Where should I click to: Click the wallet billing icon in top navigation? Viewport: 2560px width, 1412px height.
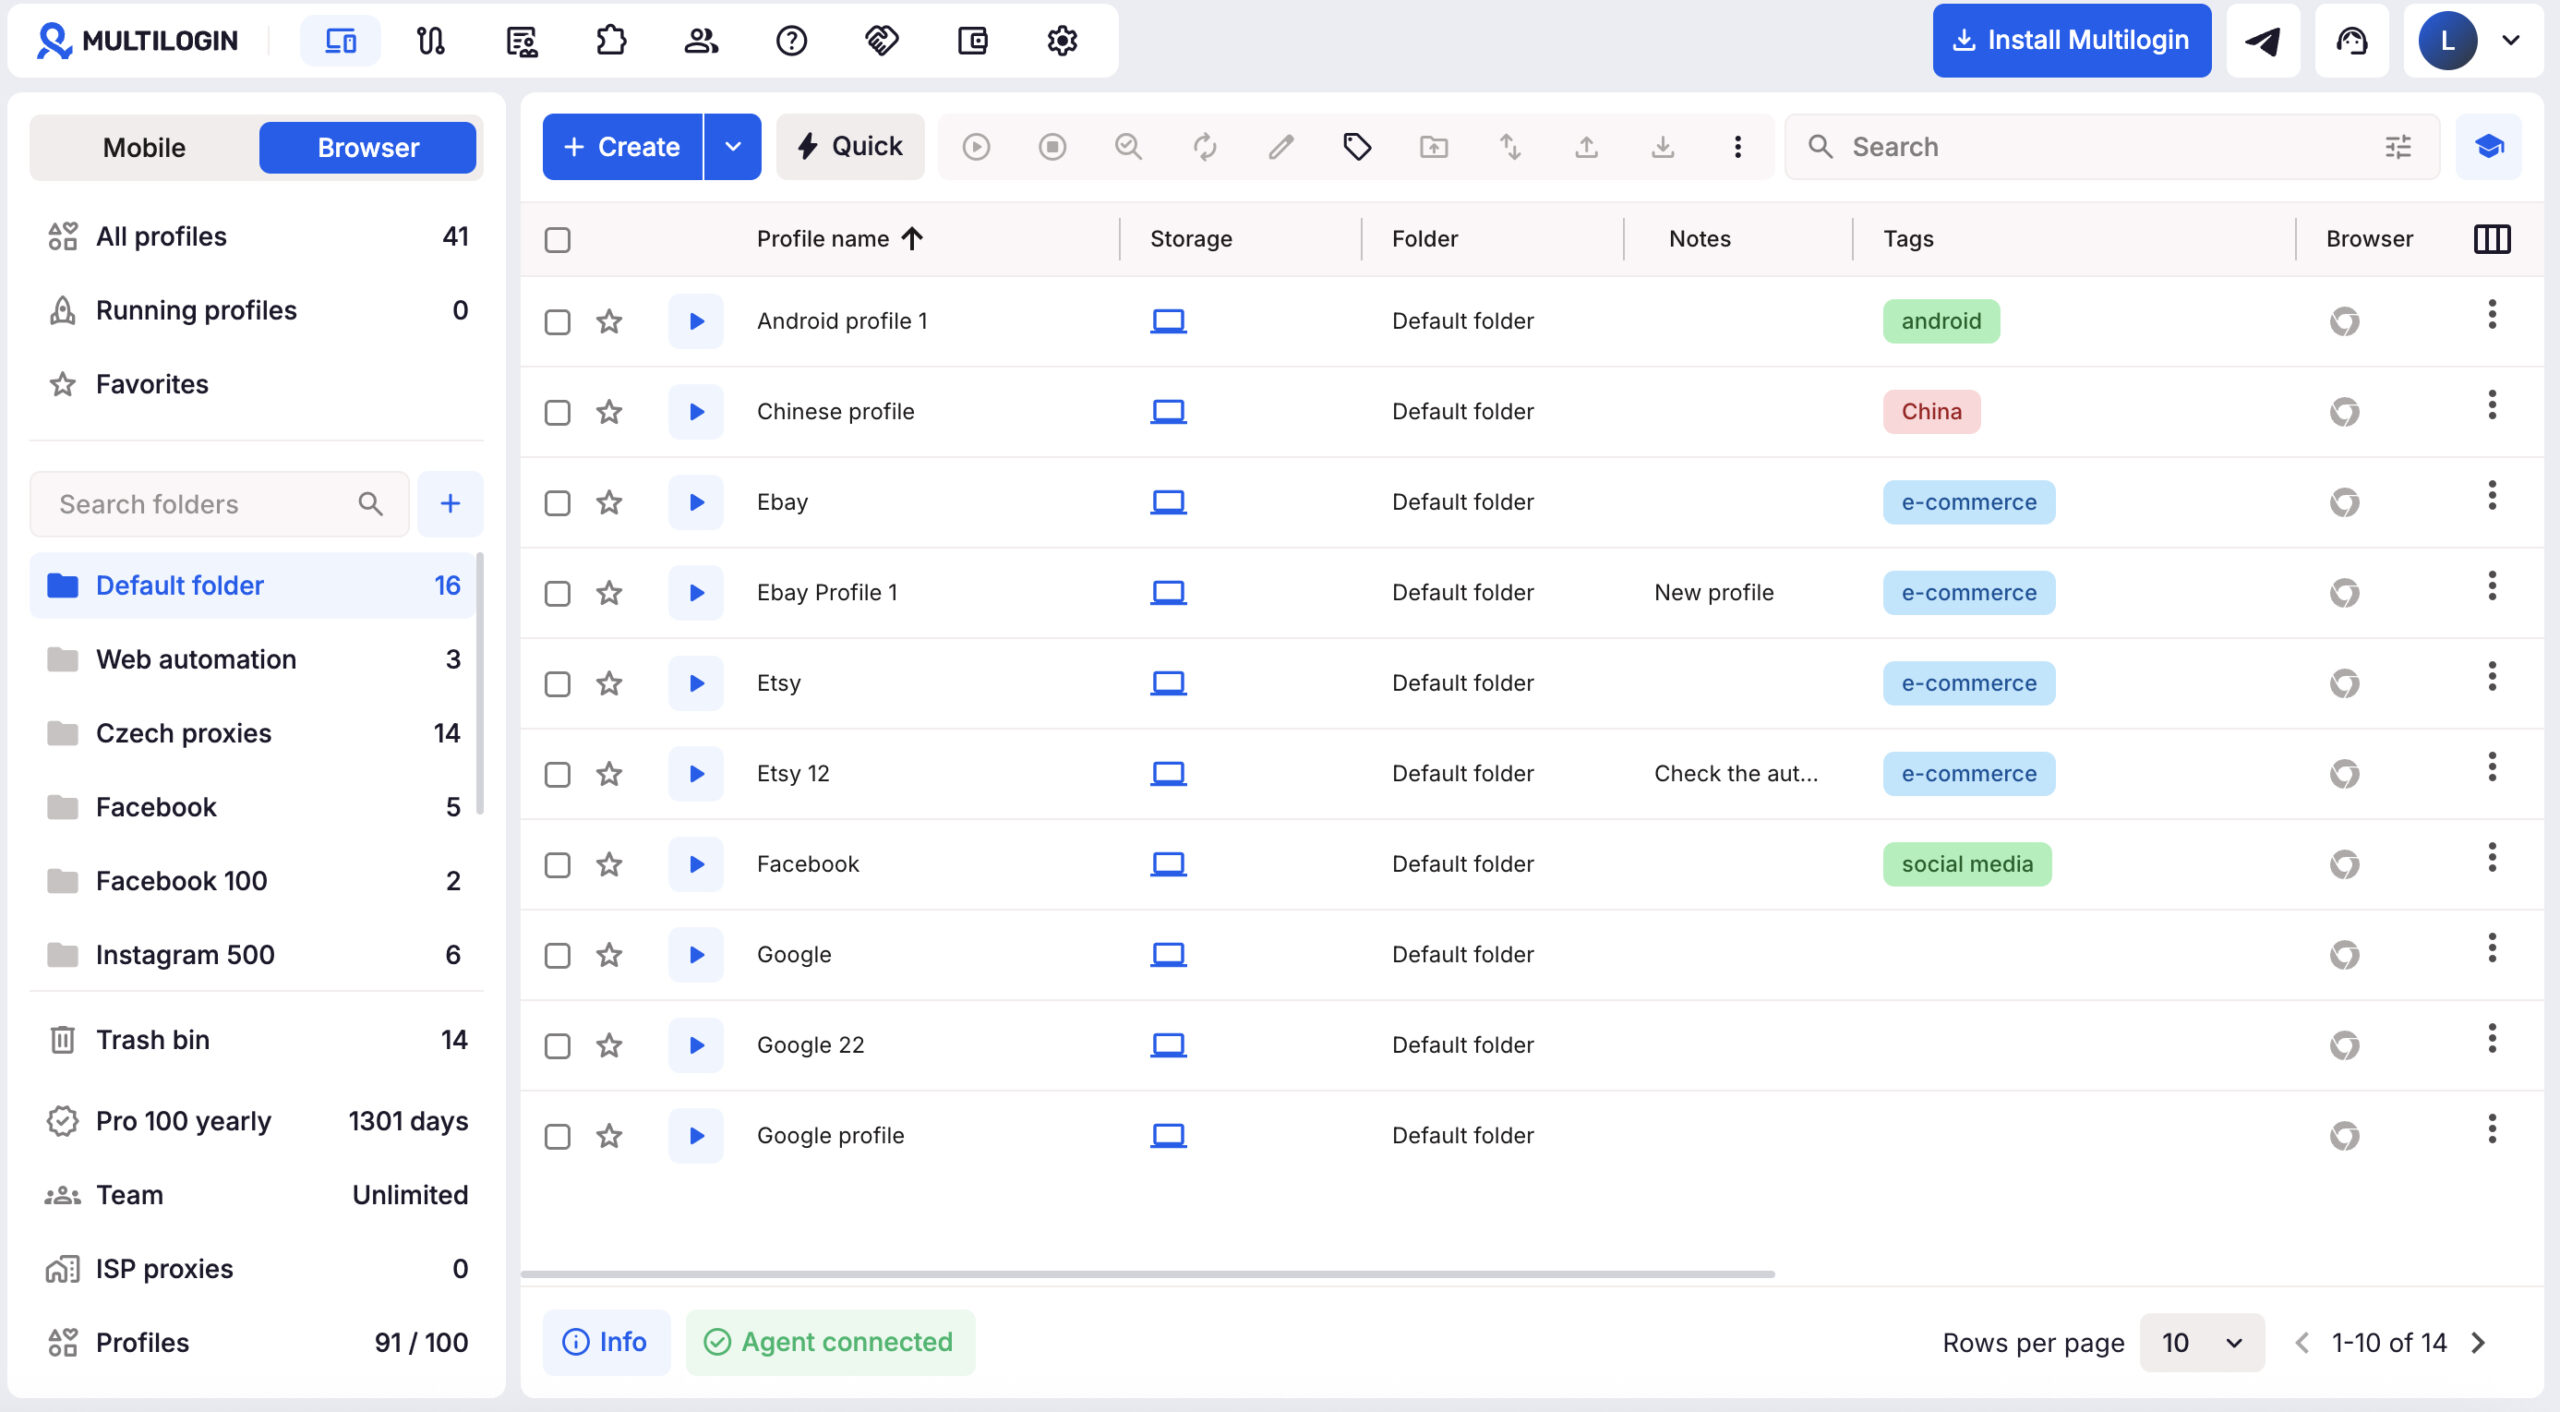tap(972, 41)
